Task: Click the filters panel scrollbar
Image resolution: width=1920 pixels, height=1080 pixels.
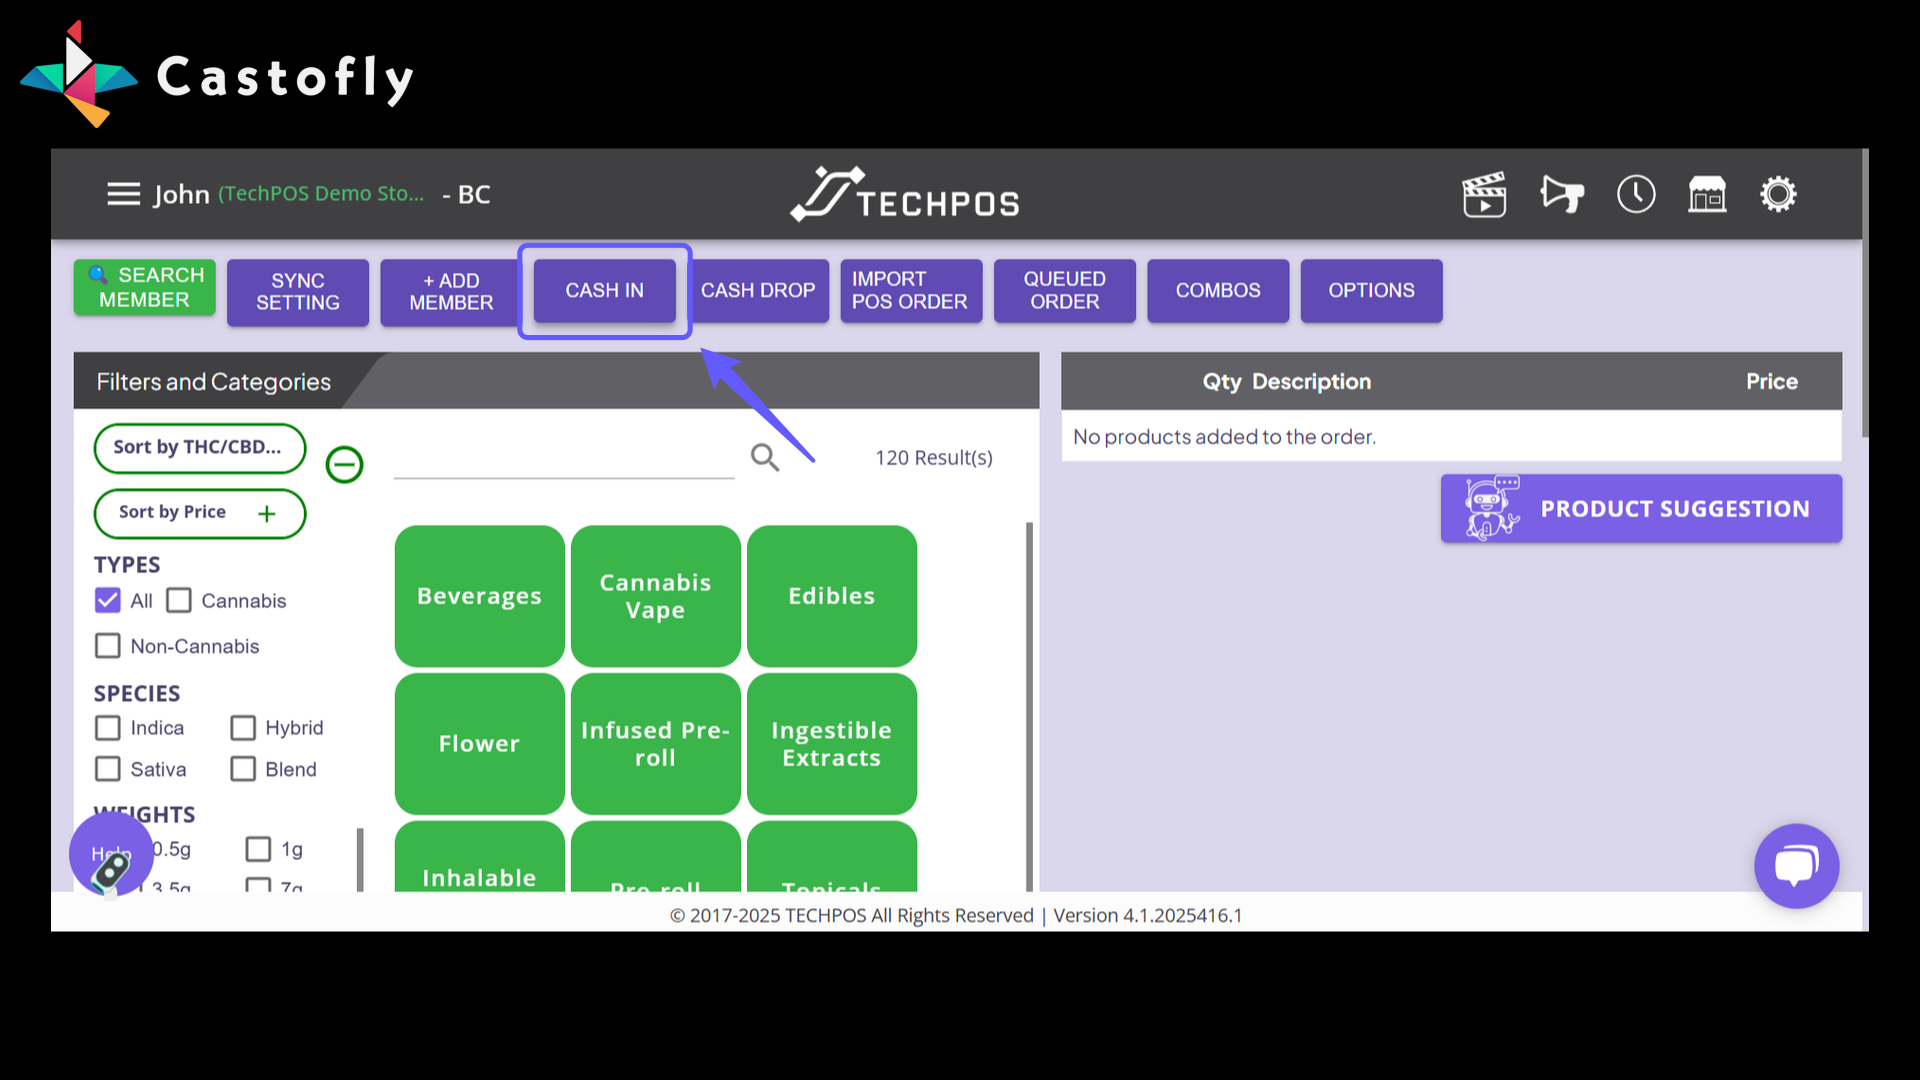Action: [360, 860]
